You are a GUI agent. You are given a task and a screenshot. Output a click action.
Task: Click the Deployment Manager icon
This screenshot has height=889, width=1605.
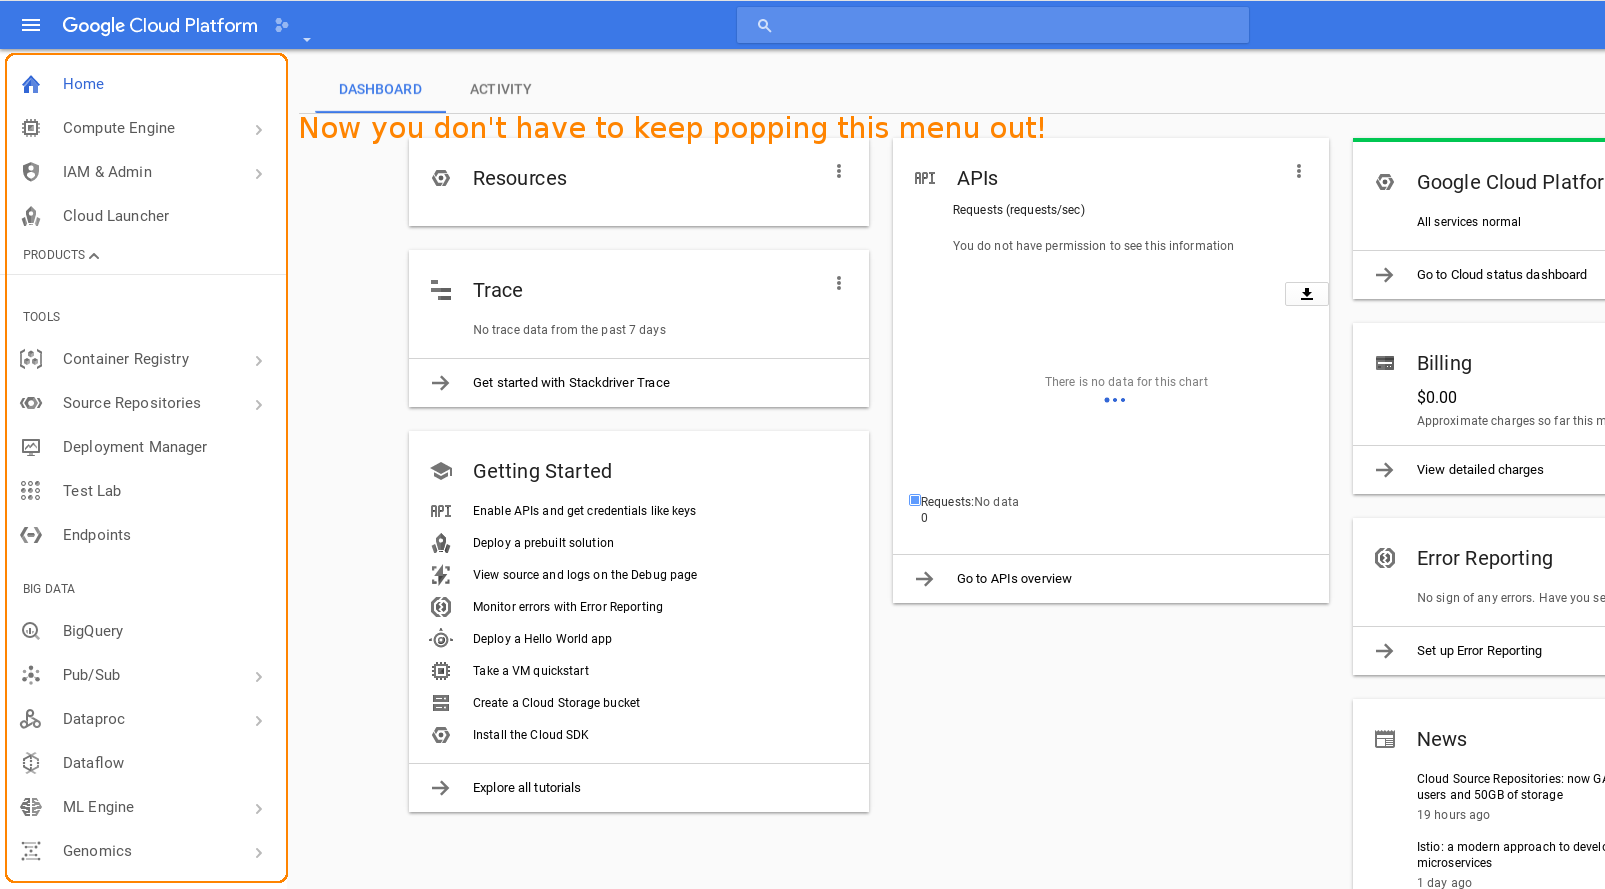(x=31, y=447)
